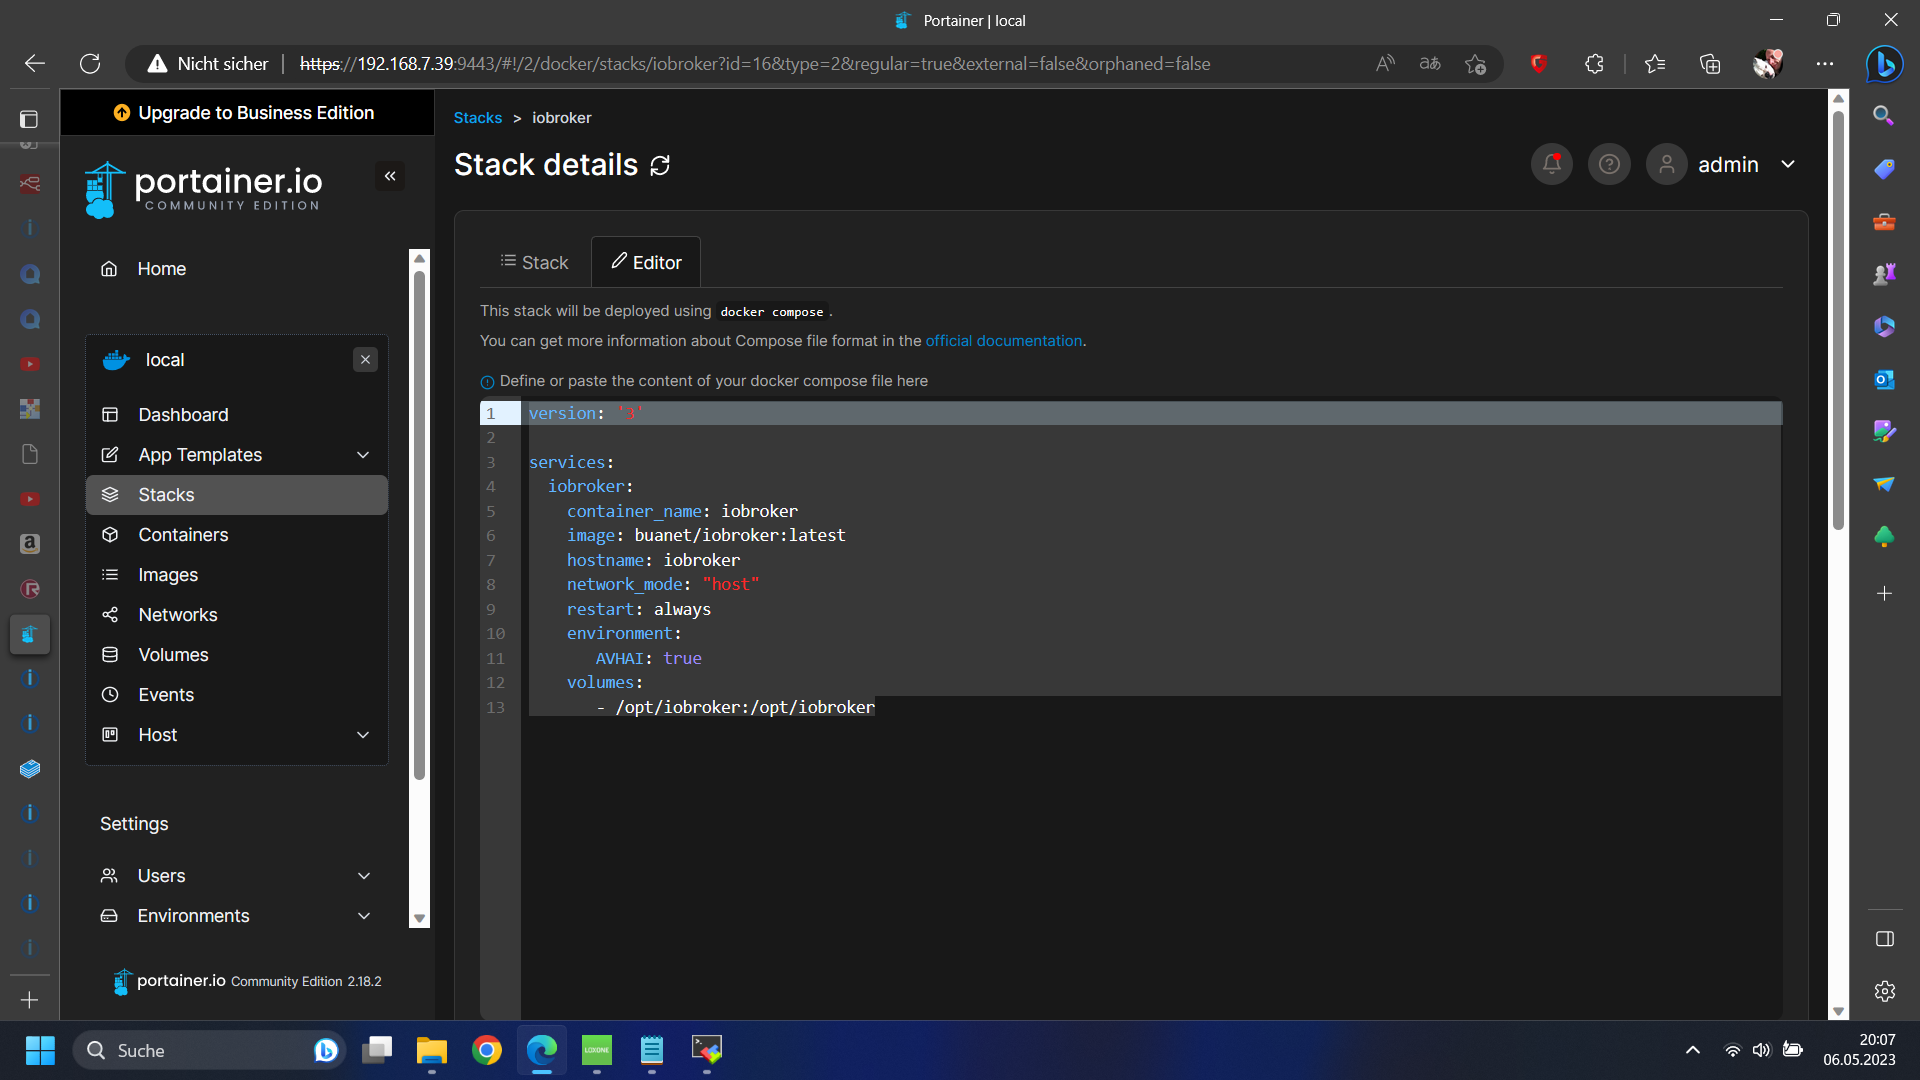Expand the Environments settings submenu

coord(364,916)
